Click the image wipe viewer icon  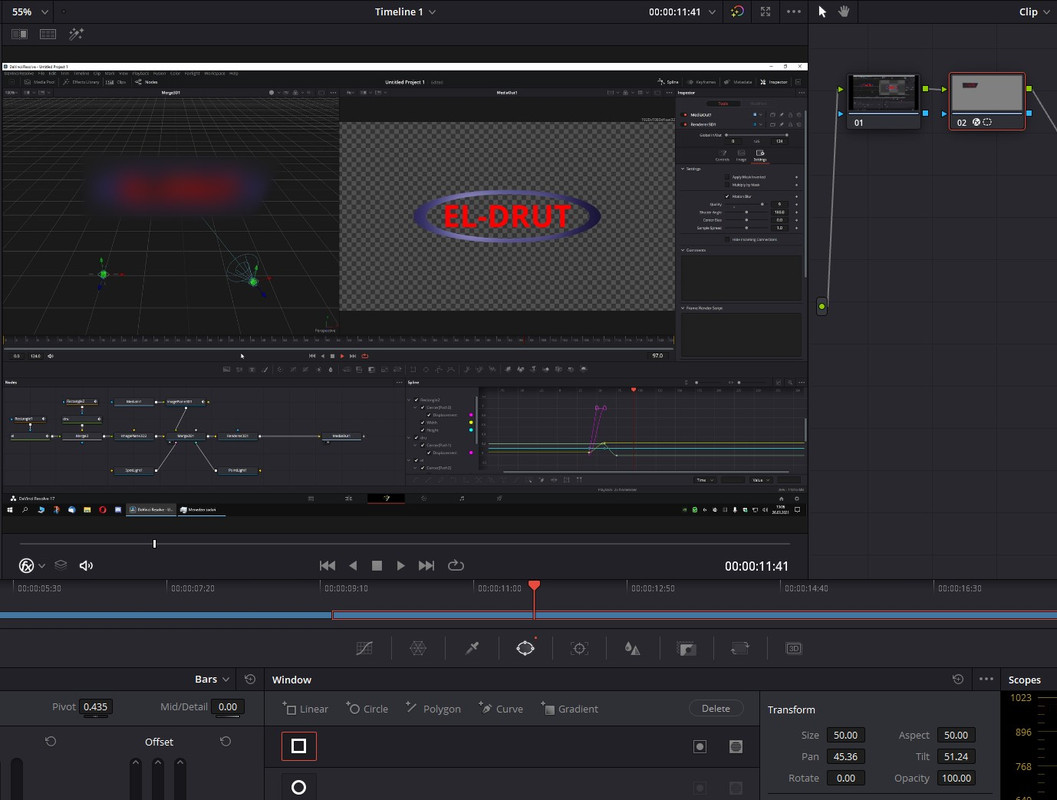pos(20,34)
